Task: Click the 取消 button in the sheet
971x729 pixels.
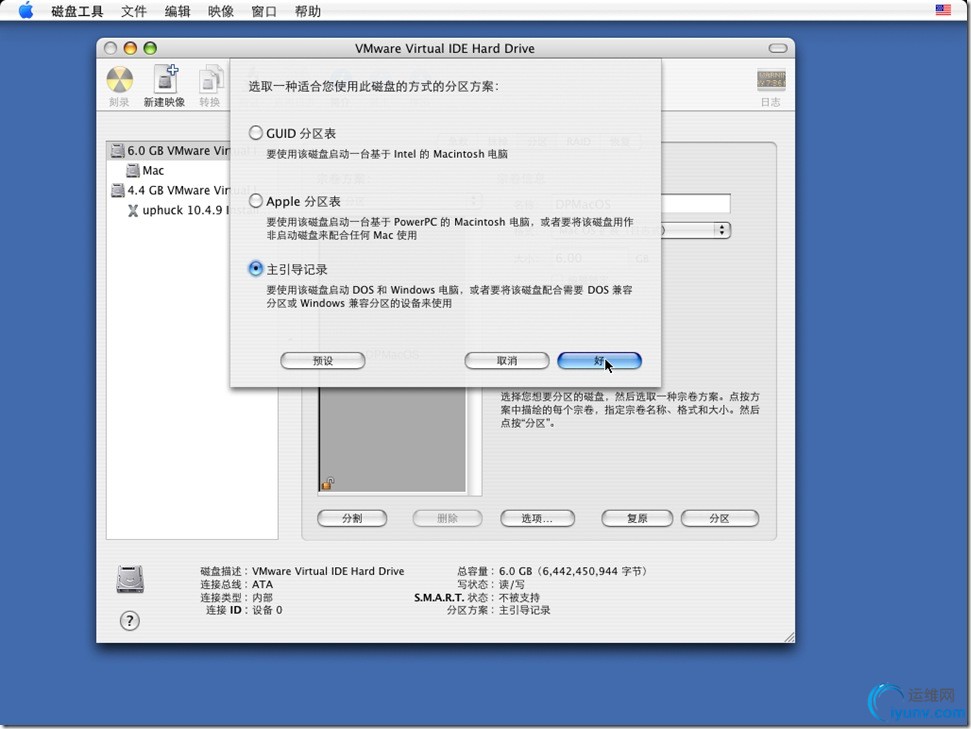Action: [x=507, y=360]
